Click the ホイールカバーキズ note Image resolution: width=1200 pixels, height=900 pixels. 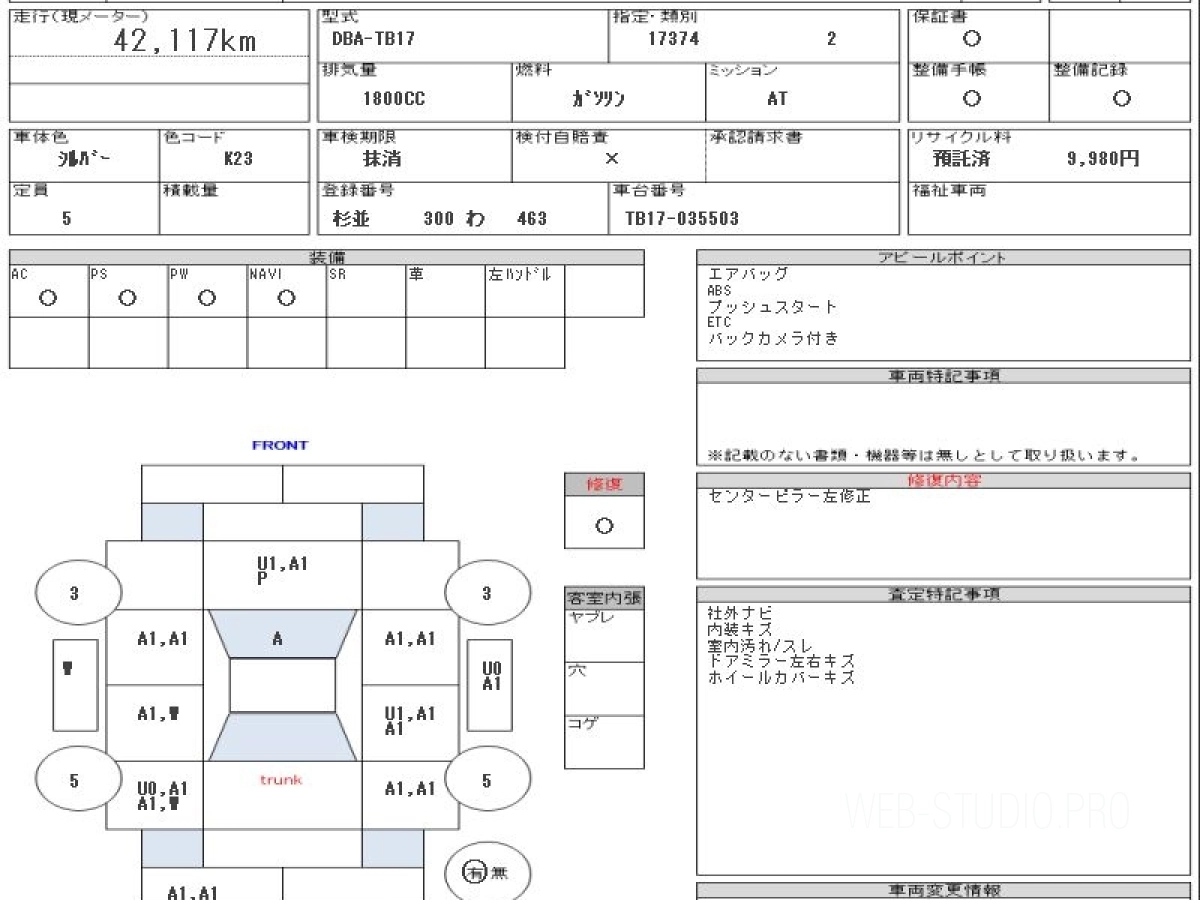coord(781,677)
